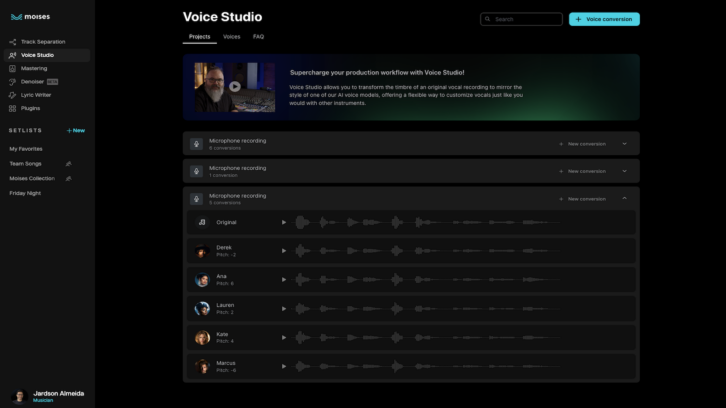Expand the 1-conversion recording

pos(625,171)
